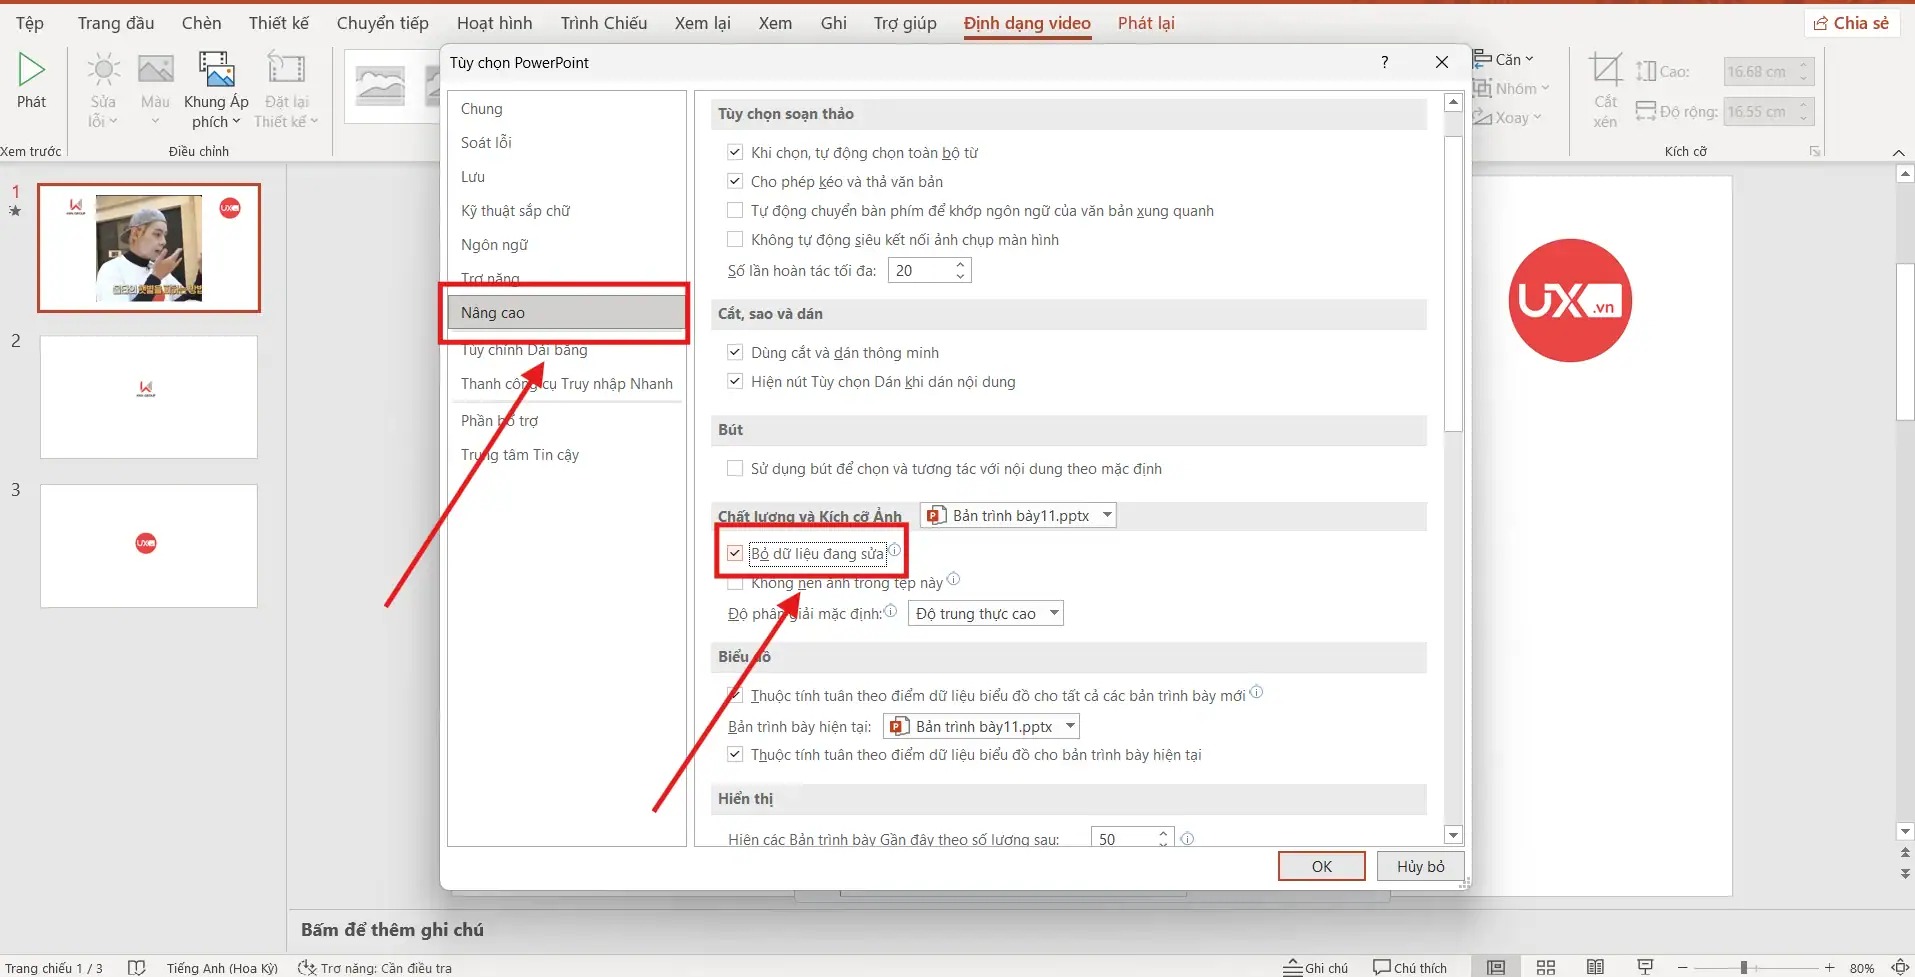The height and width of the screenshot is (977, 1915).
Task: Open the 'Chèn' ribbon tab
Action: pyautogui.click(x=200, y=22)
